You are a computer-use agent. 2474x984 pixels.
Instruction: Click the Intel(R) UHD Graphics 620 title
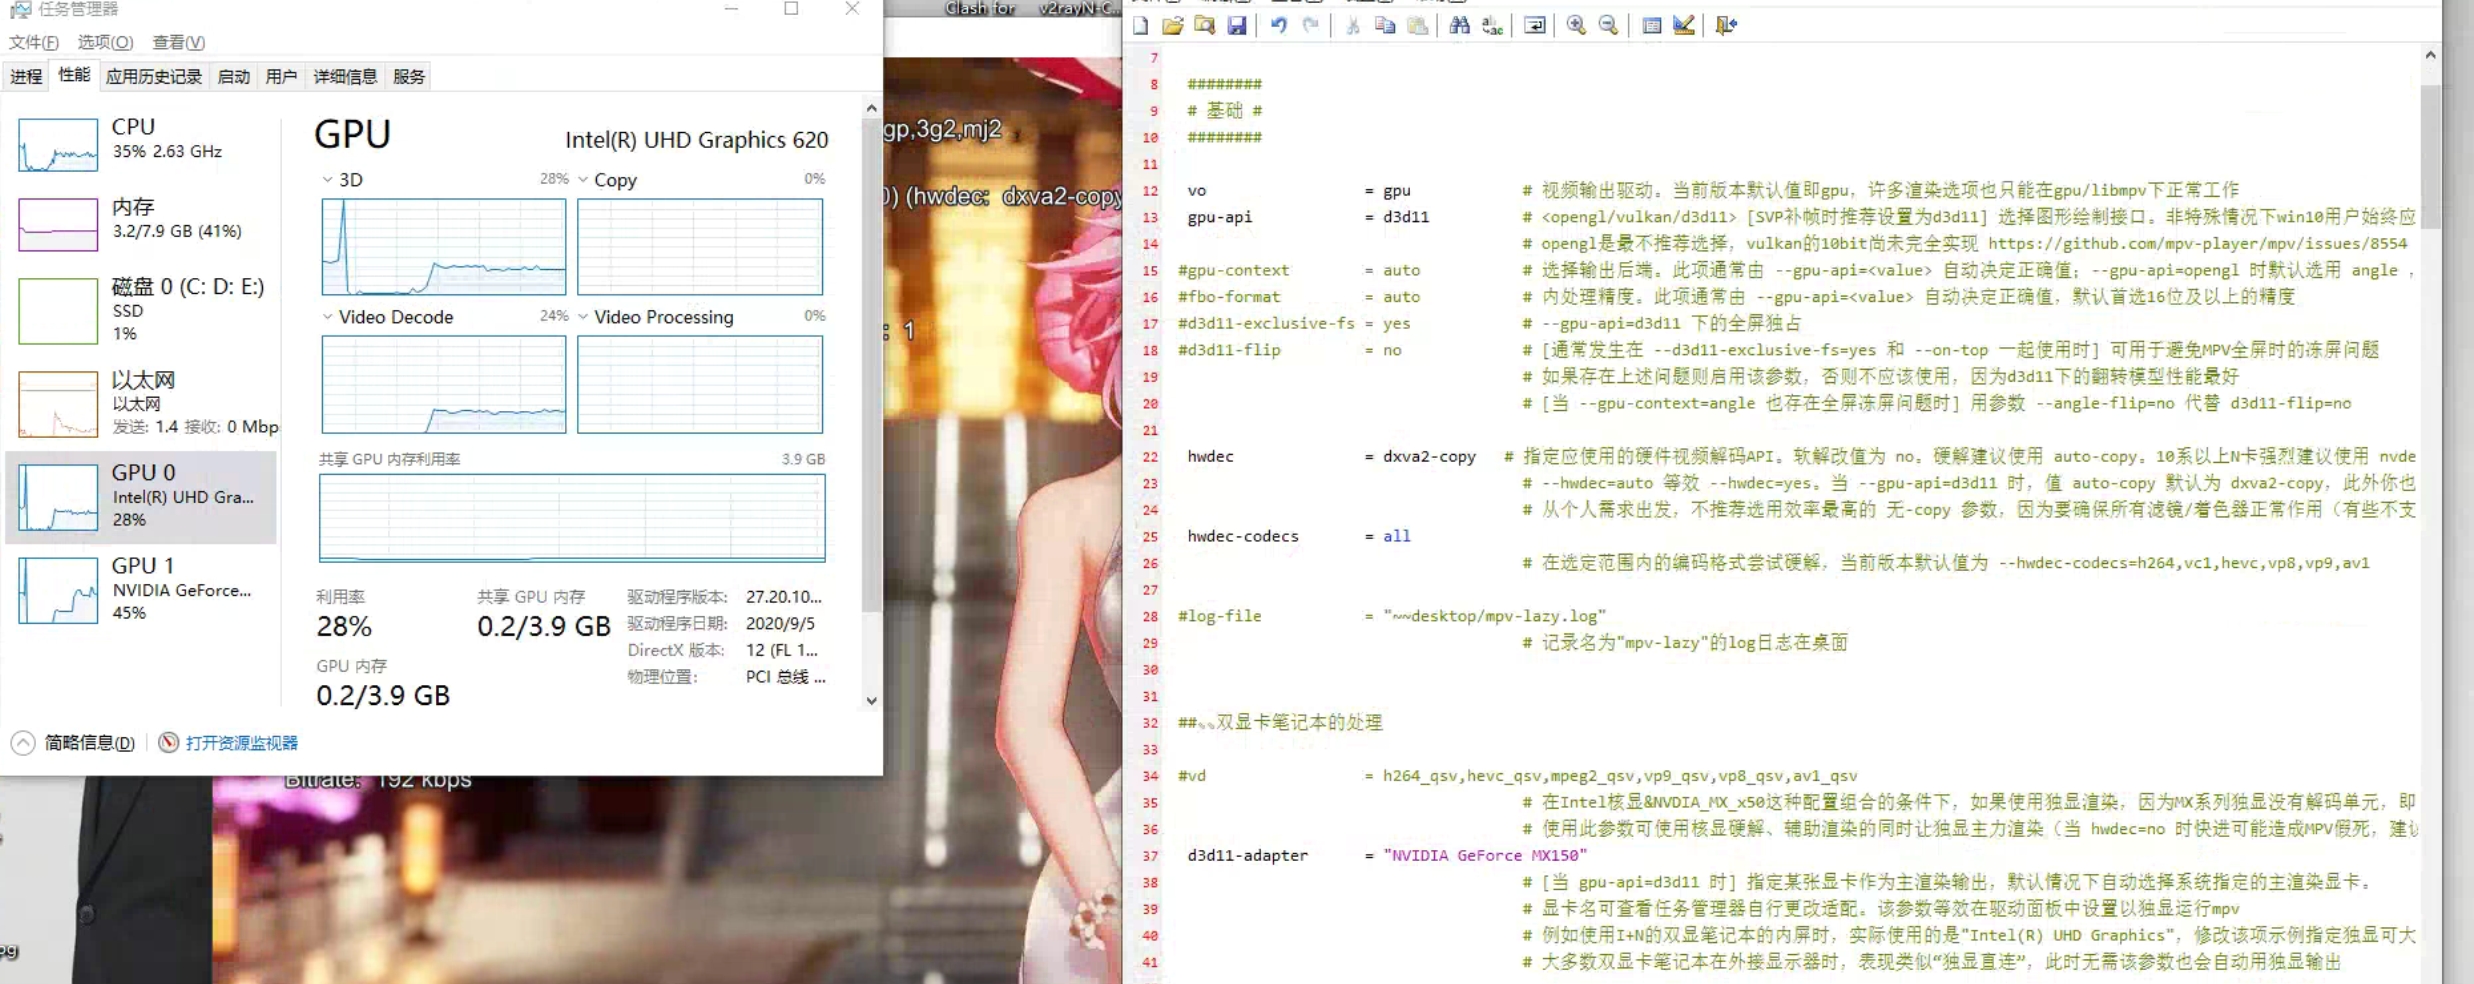point(696,140)
